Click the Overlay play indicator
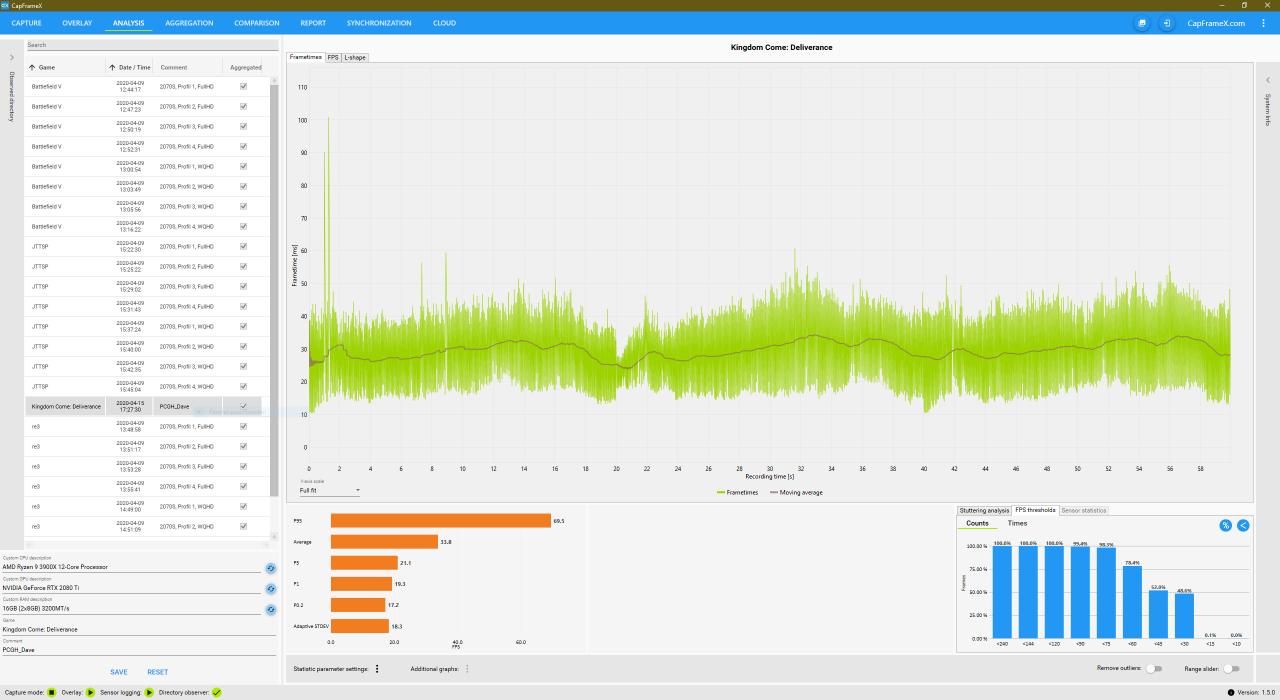This screenshot has height=700, width=1280. [x=90, y=692]
